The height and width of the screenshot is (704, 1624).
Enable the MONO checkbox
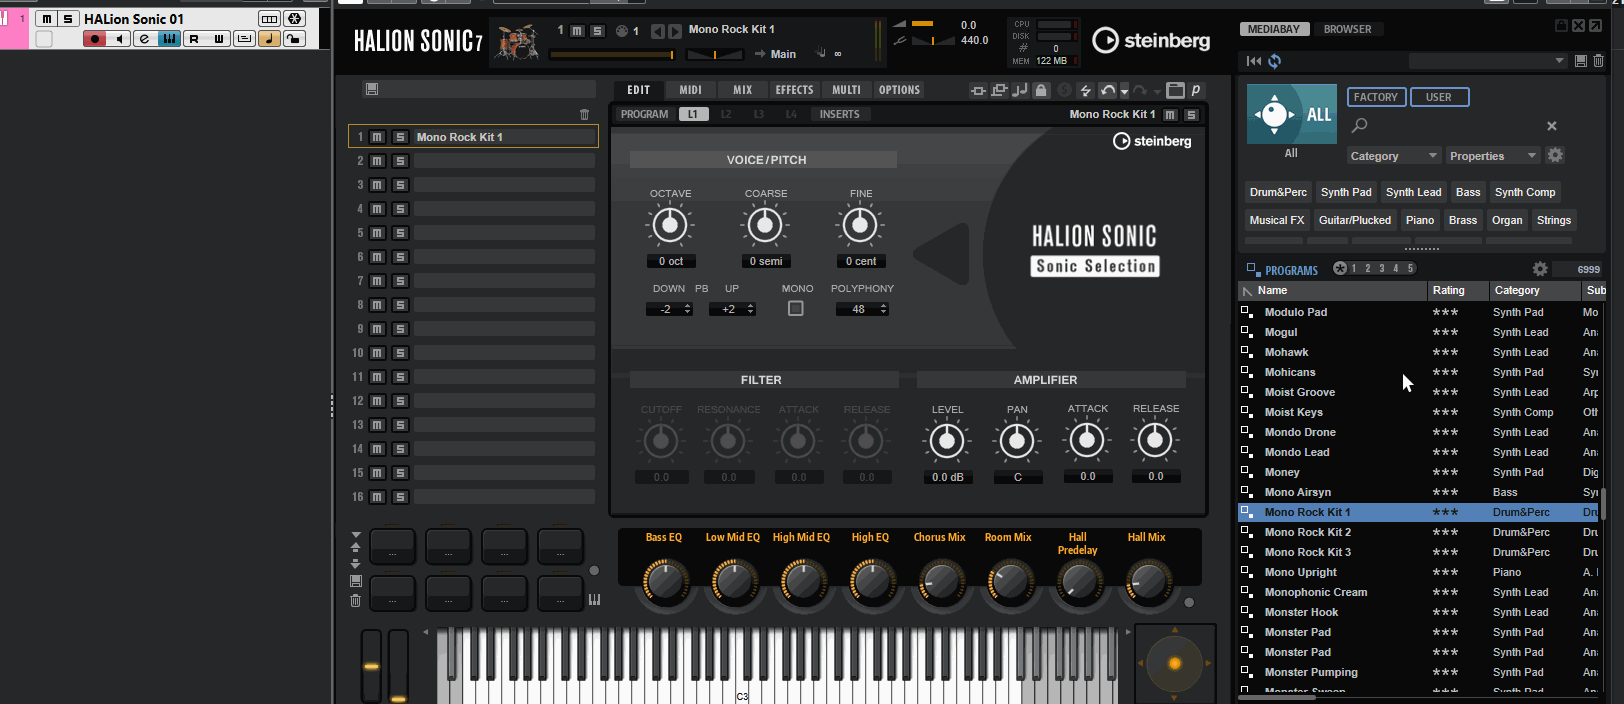pyautogui.click(x=795, y=309)
